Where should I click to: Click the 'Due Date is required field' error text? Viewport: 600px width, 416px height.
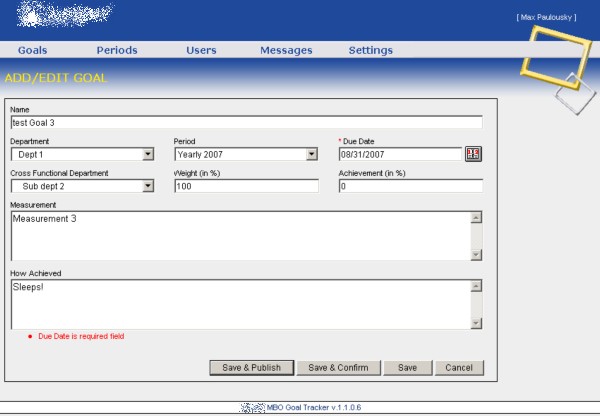(81, 336)
